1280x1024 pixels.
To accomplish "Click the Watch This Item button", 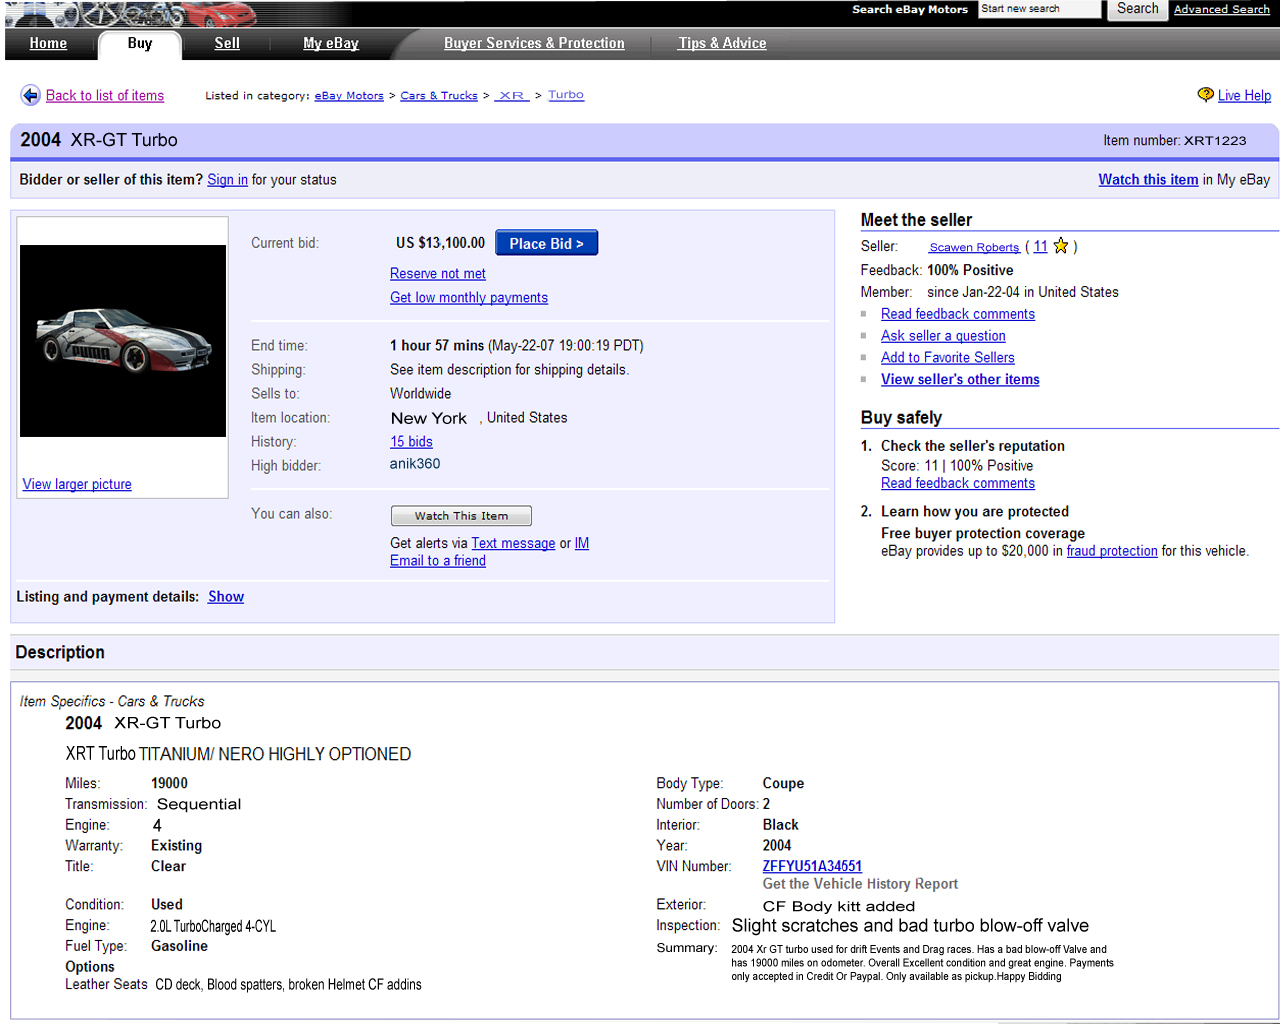I will [x=461, y=516].
